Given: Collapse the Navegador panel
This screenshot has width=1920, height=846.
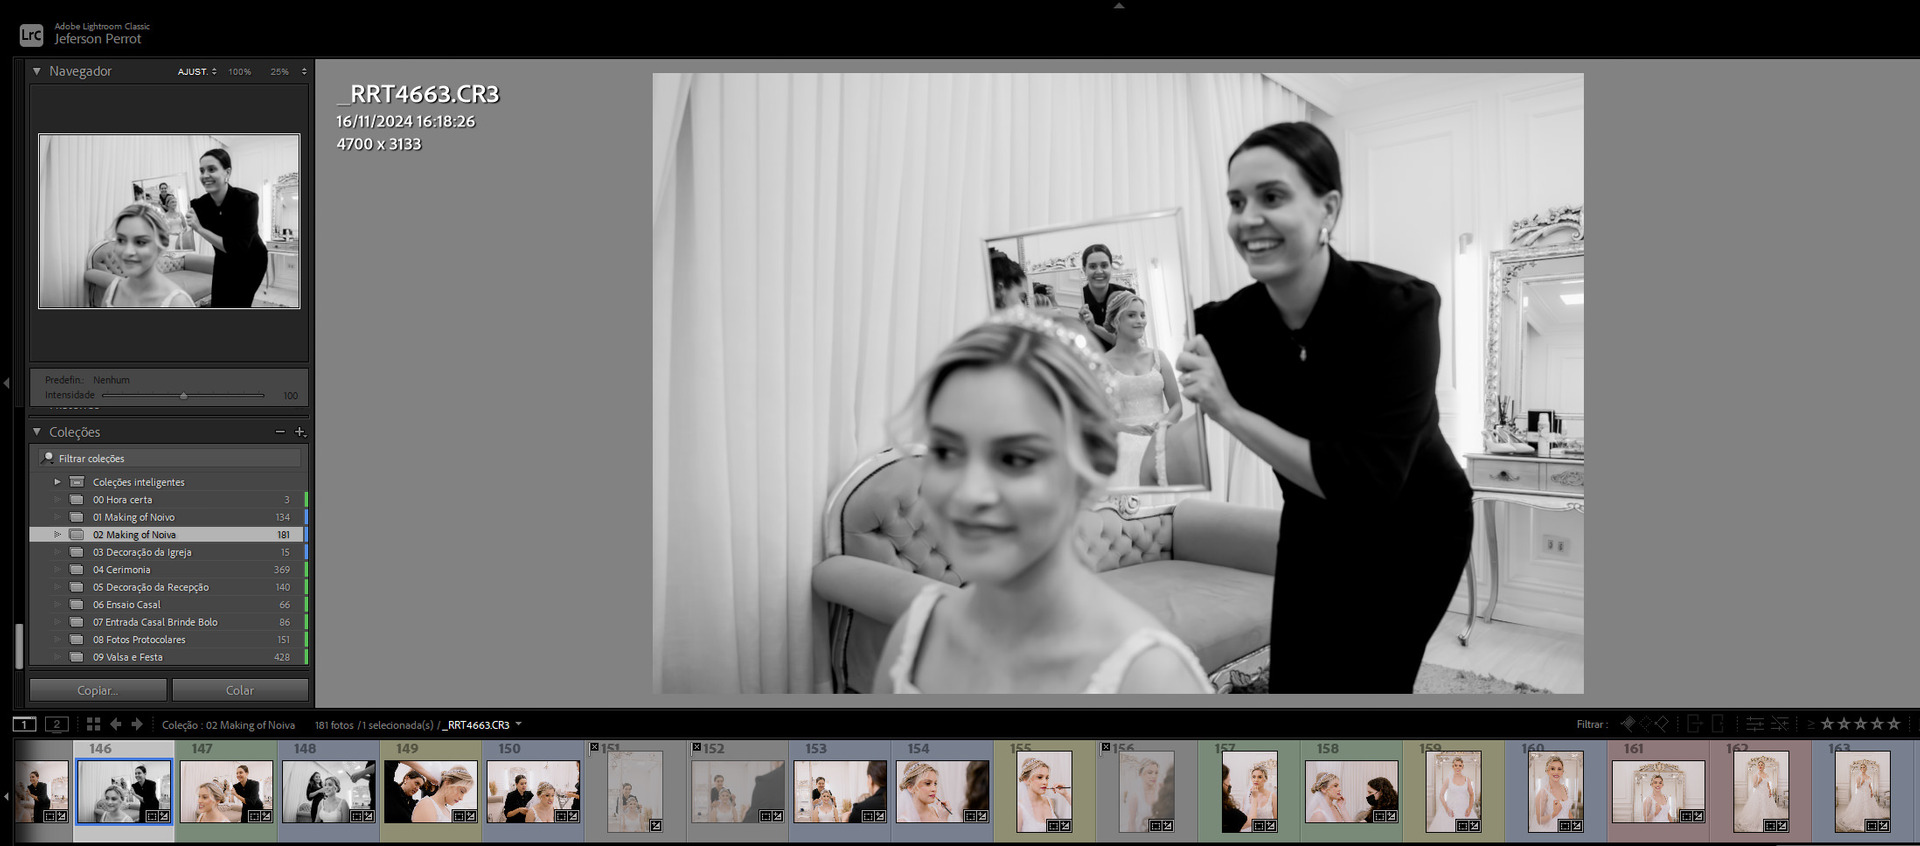Looking at the screenshot, I should 37,71.
